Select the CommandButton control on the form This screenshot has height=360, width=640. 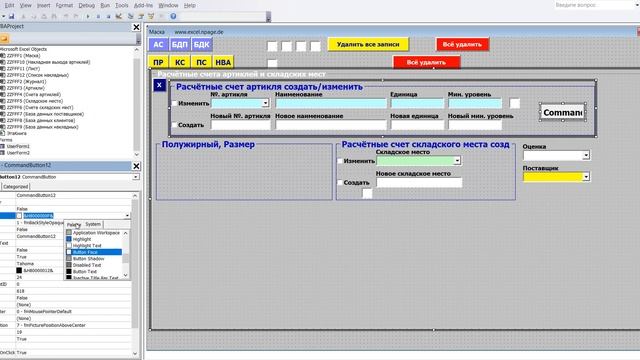(562, 112)
